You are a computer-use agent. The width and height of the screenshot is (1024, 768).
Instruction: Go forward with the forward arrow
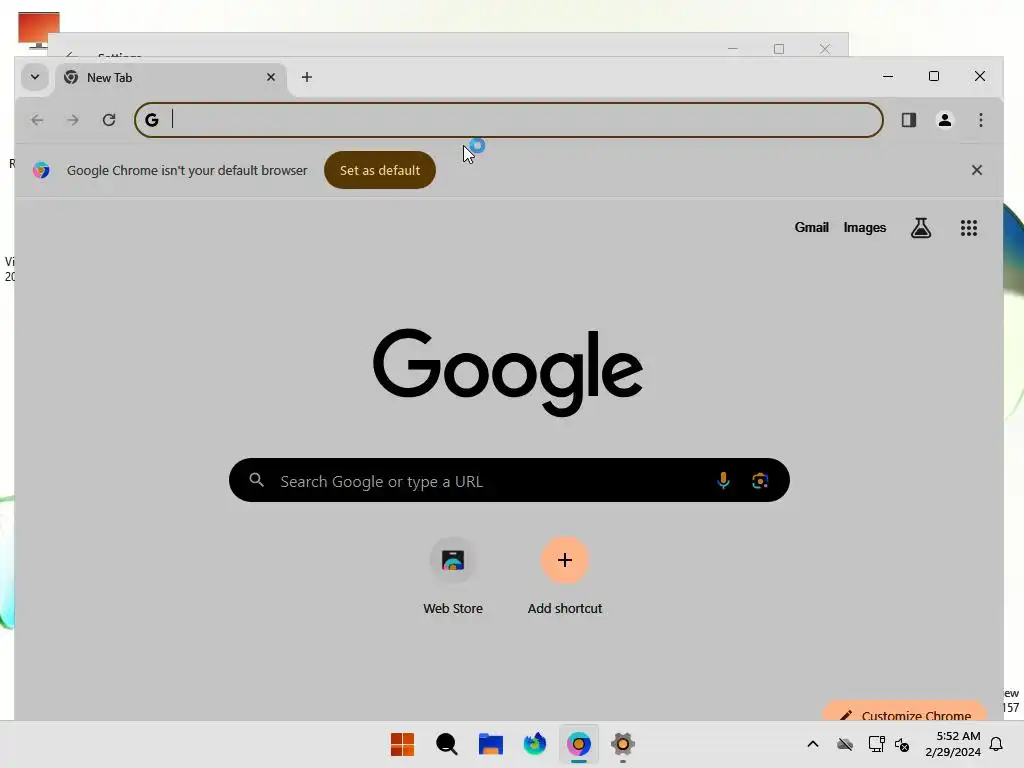click(73, 120)
